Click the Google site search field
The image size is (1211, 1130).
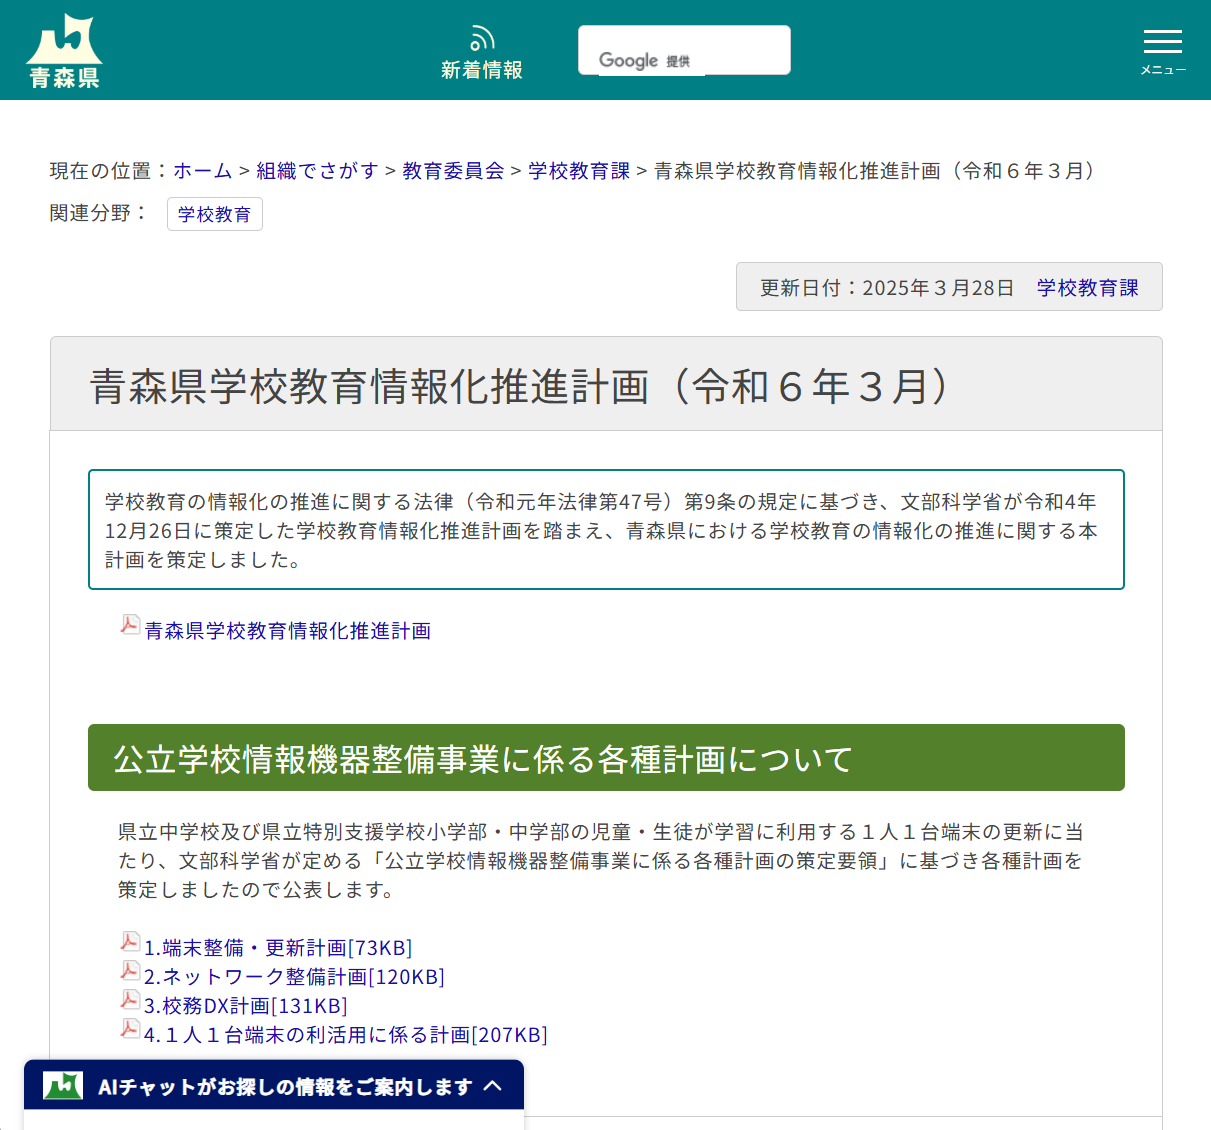pos(684,49)
